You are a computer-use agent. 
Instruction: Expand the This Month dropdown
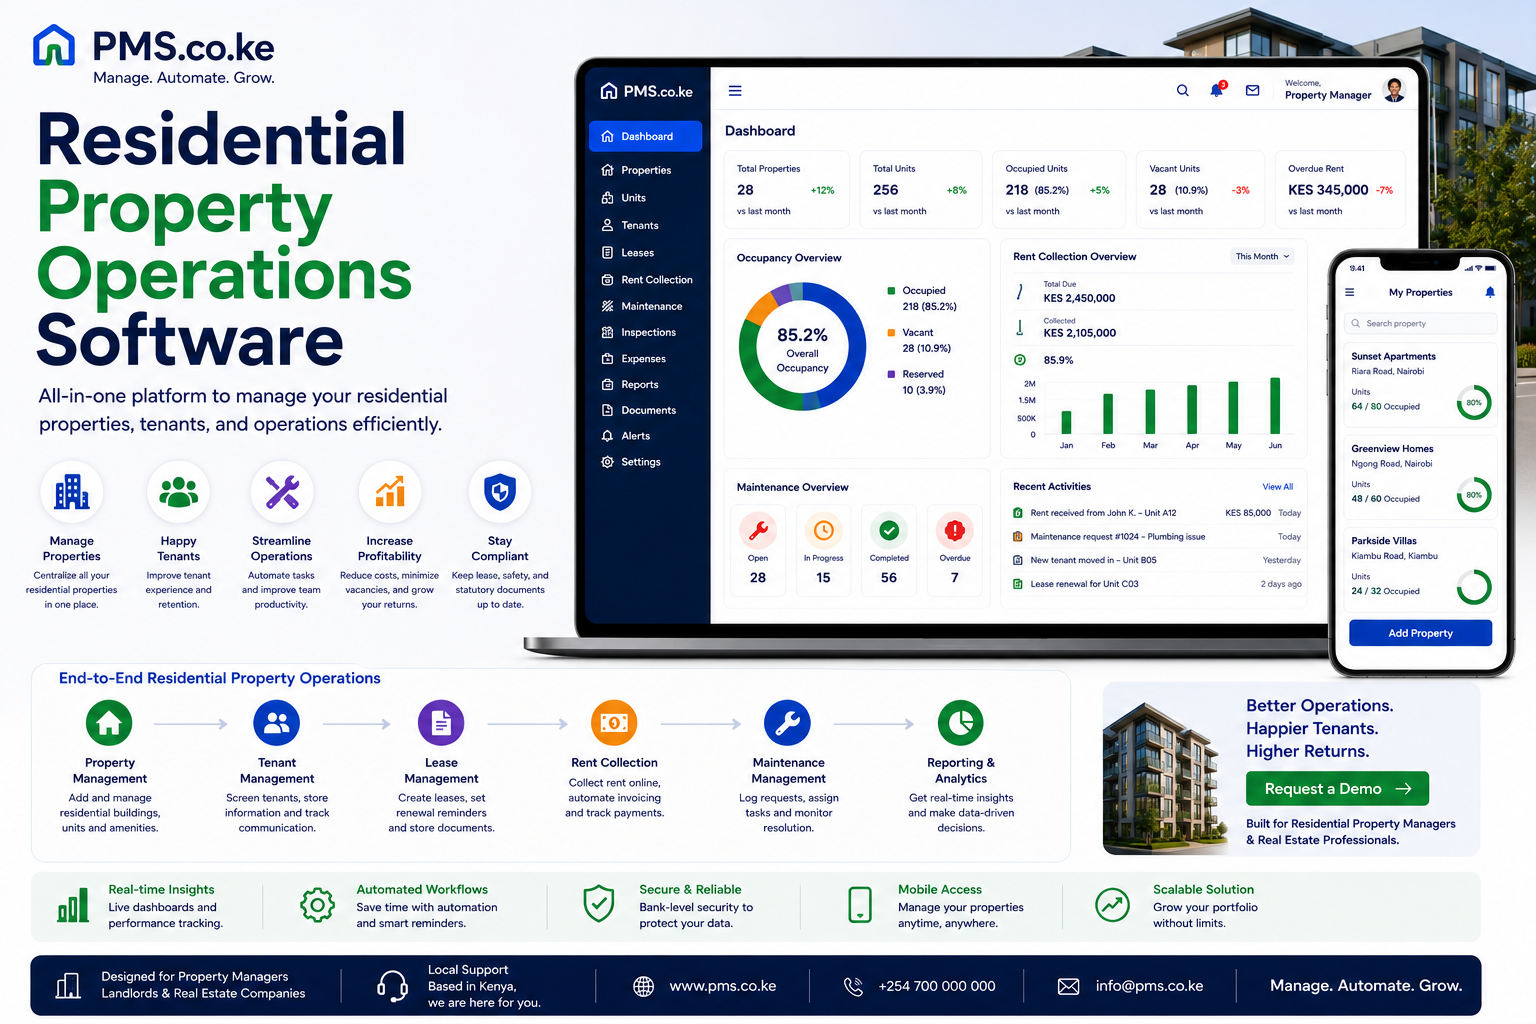coord(1262,257)
